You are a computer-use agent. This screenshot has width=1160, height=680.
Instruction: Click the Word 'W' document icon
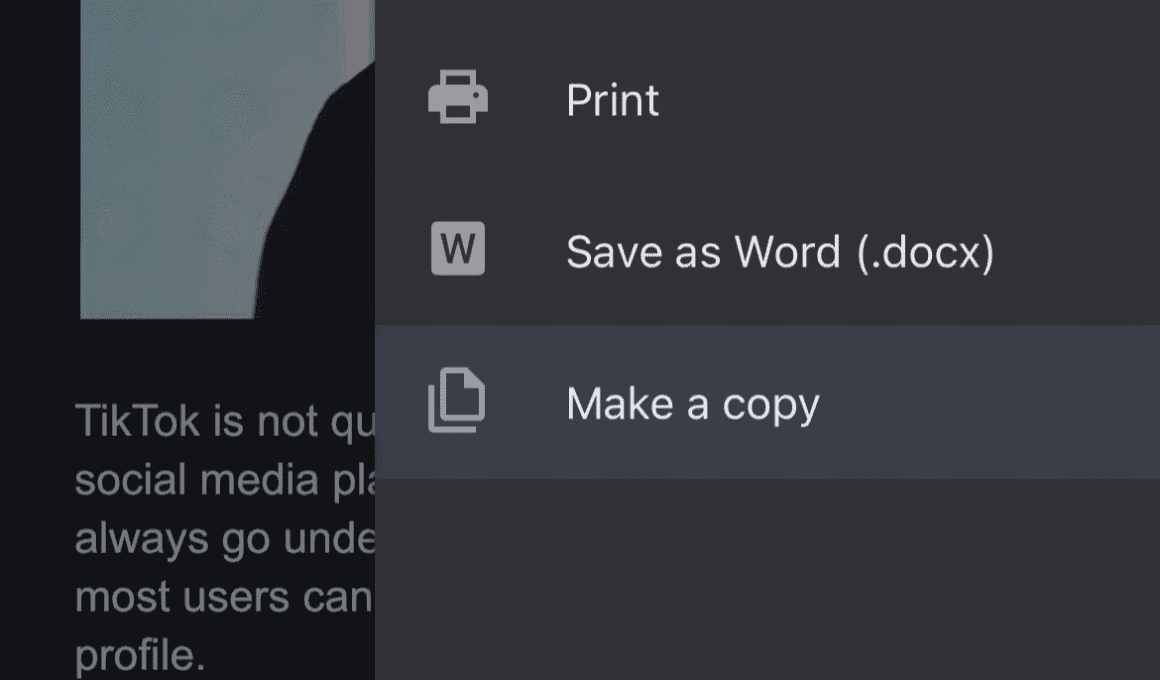tap(458, 249)
